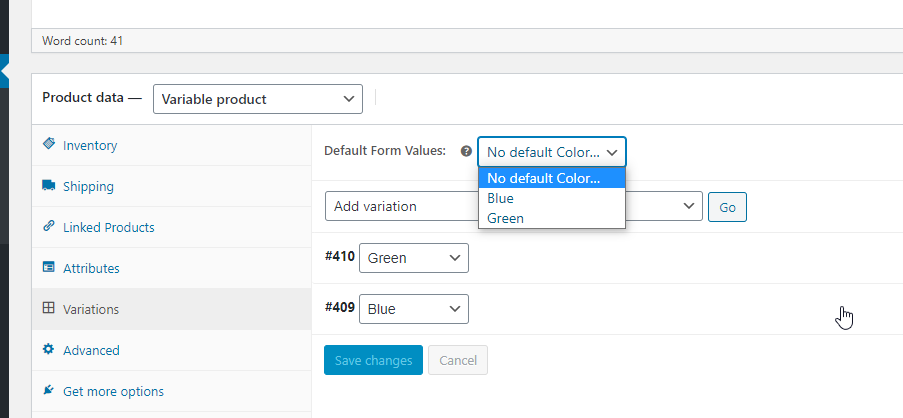Switch to the Shipping tab
This screenshot has width=903, height=418.
(x=88, y=186)
